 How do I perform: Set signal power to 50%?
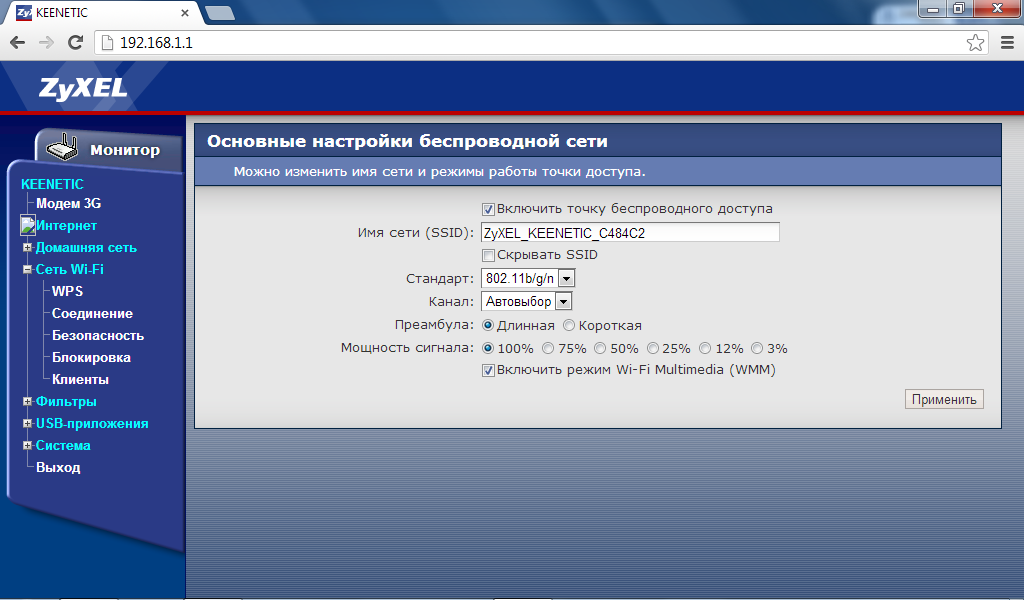pyautogui.click(x=600, y=348)
